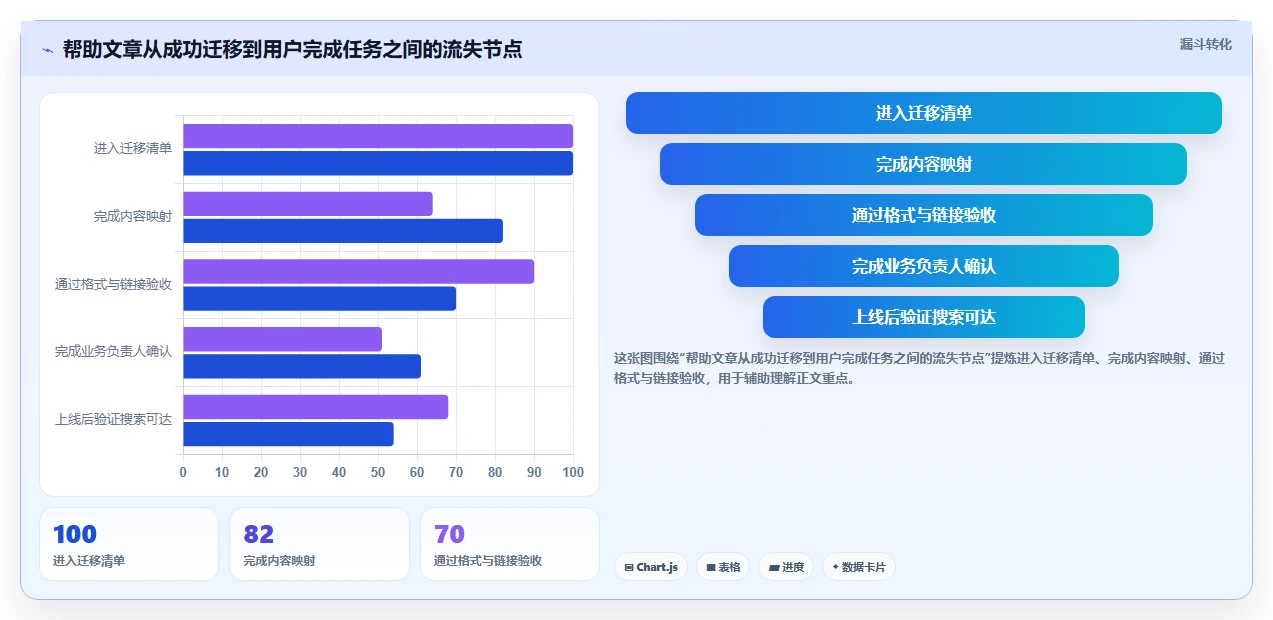Select the 进入迁移清单 funnel stage
The image size is (1273, 620).
click(x=923, y=113)
